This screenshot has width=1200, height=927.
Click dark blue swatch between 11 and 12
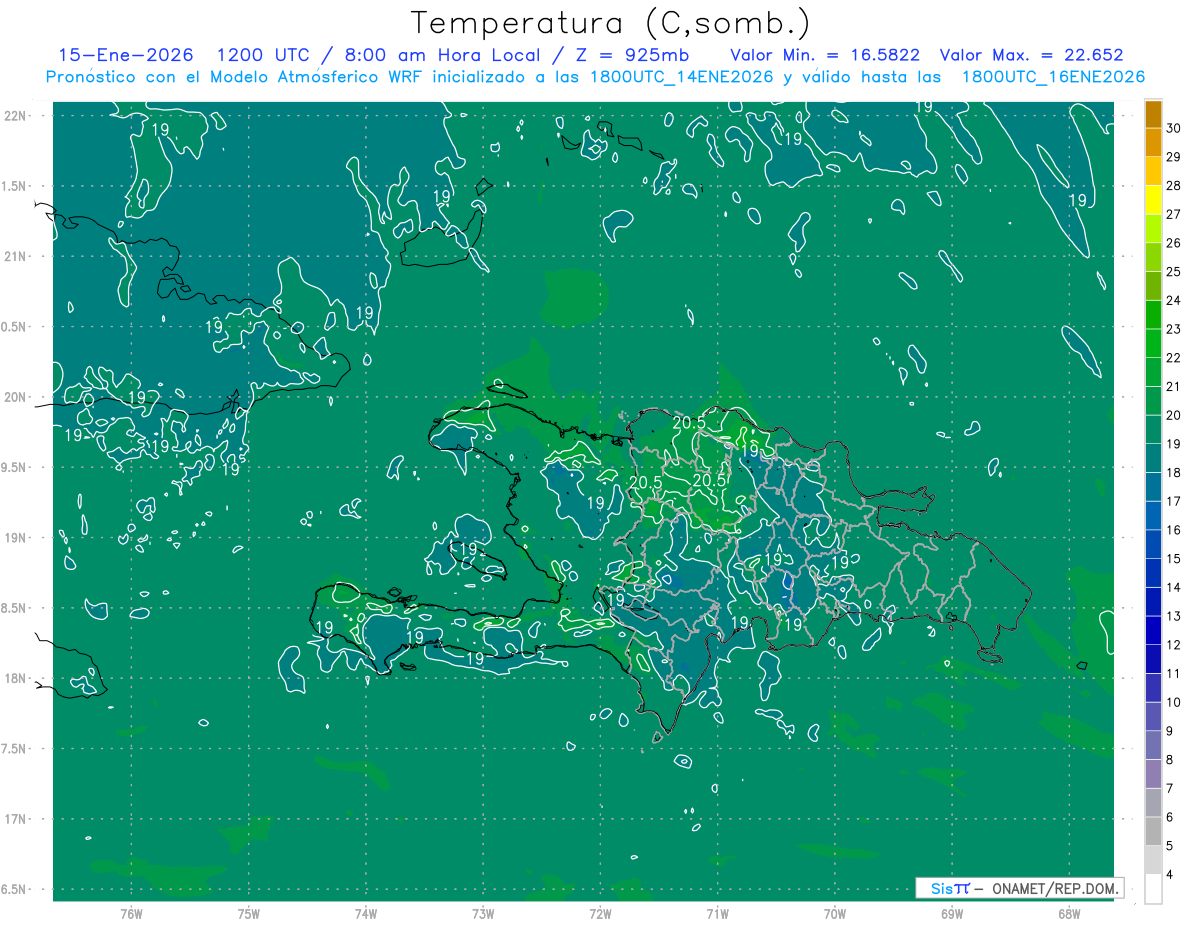(1153, 660)
